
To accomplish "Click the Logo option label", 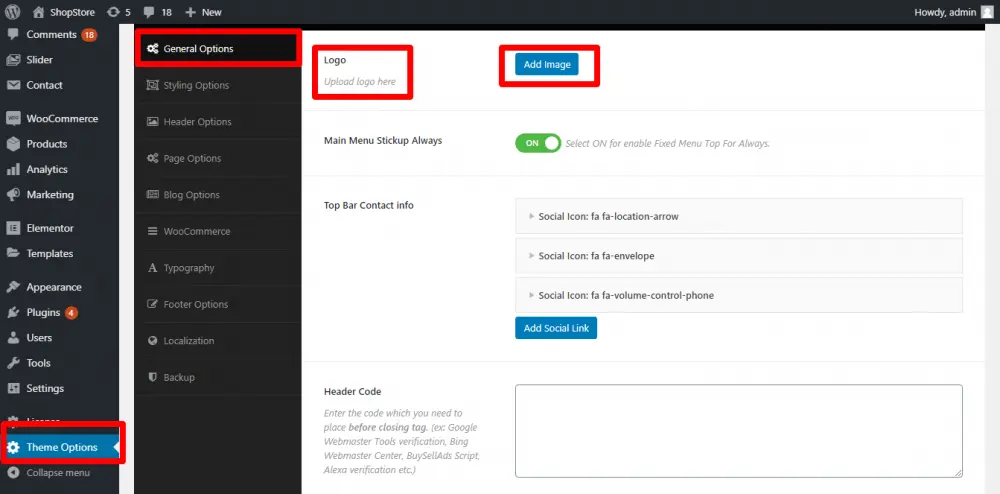I will (x=335, y=60).
